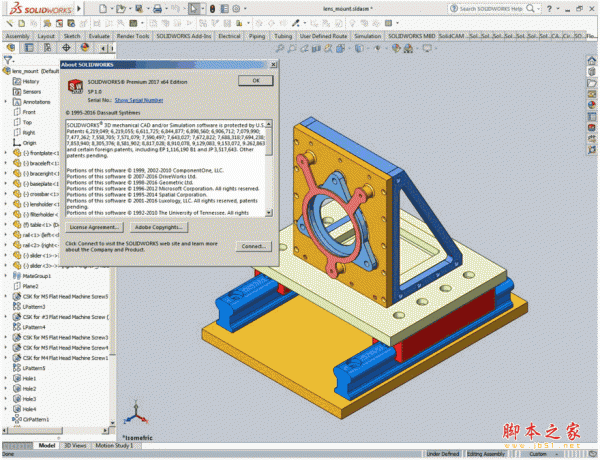Open Apply Scene icon in view toolbar
The width and height of the screenshot is (600, 460).
tap(408, 49)
